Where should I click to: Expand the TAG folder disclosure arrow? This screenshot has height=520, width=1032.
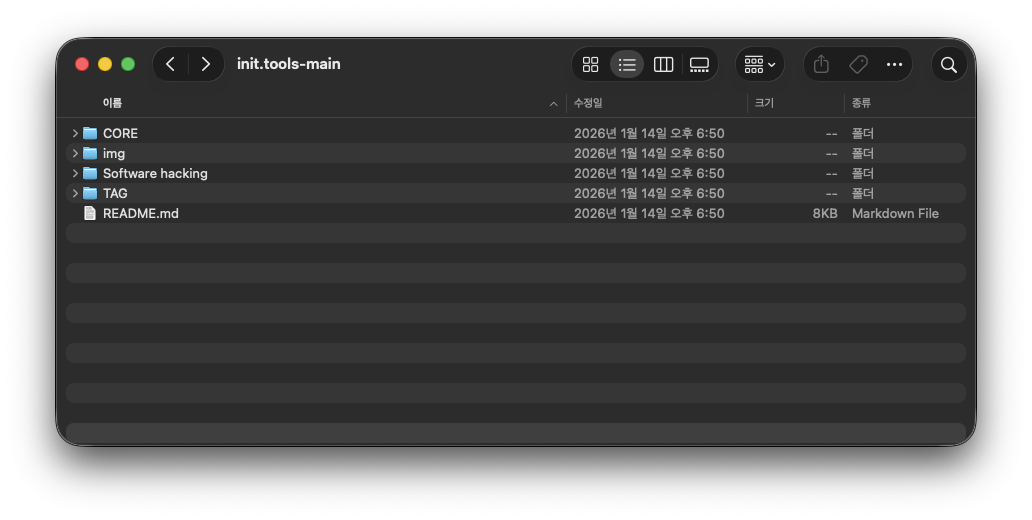(x=75, y=193)
